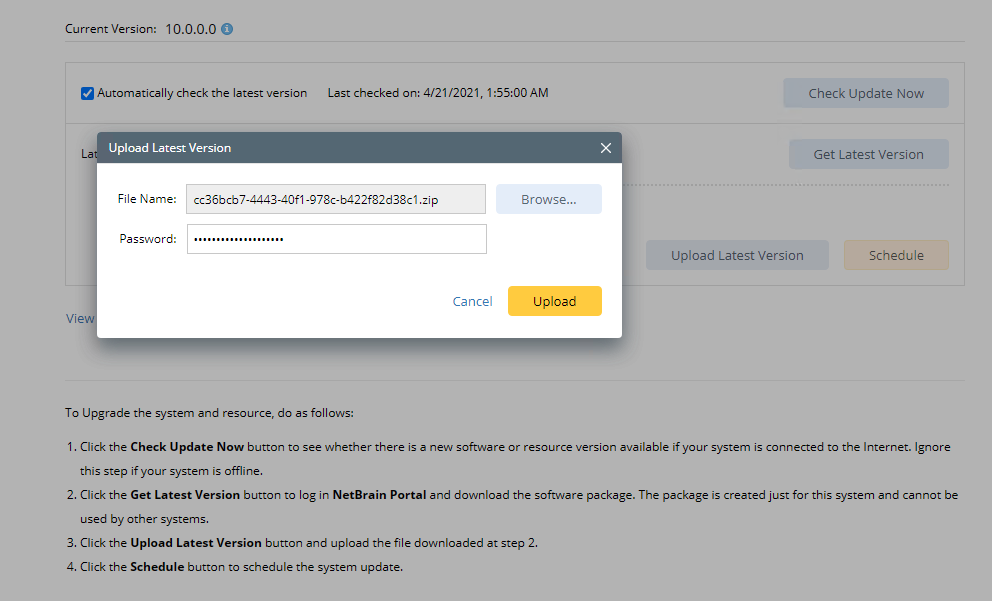Viewport: 992px width, 601px height.
Task: Open the View link below the panel
Action: click(x=80, y=318)
